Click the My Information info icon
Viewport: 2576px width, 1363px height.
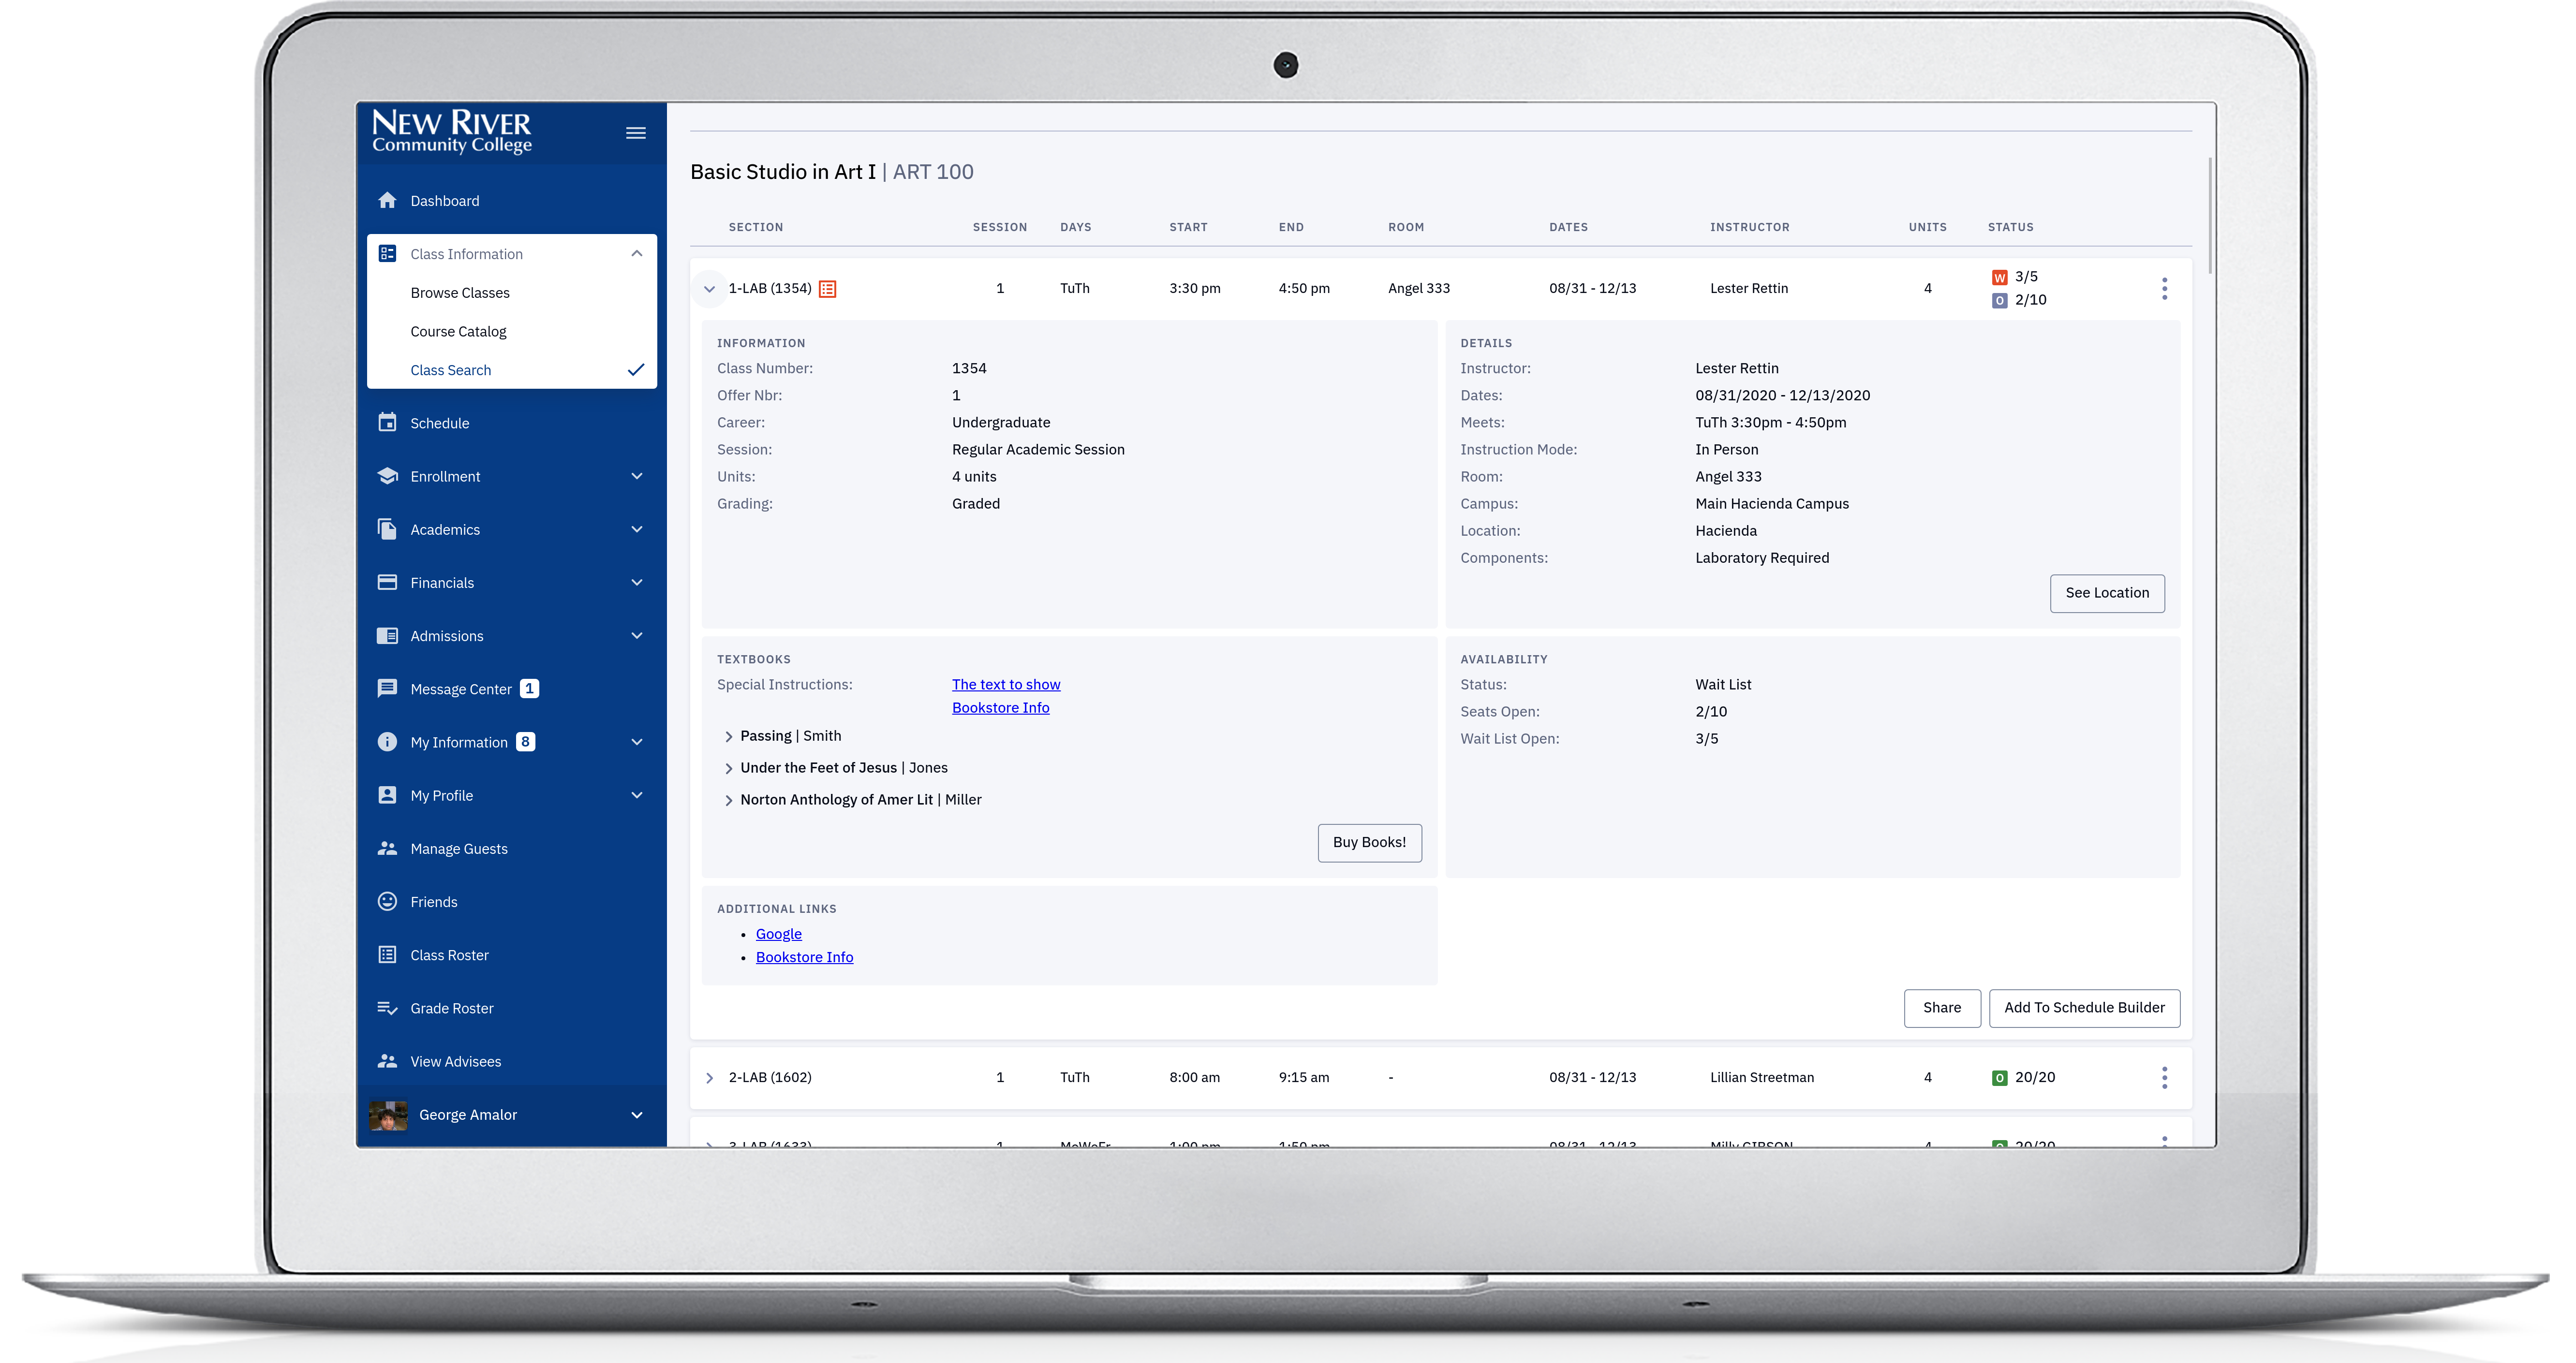[x=387, y=742]
